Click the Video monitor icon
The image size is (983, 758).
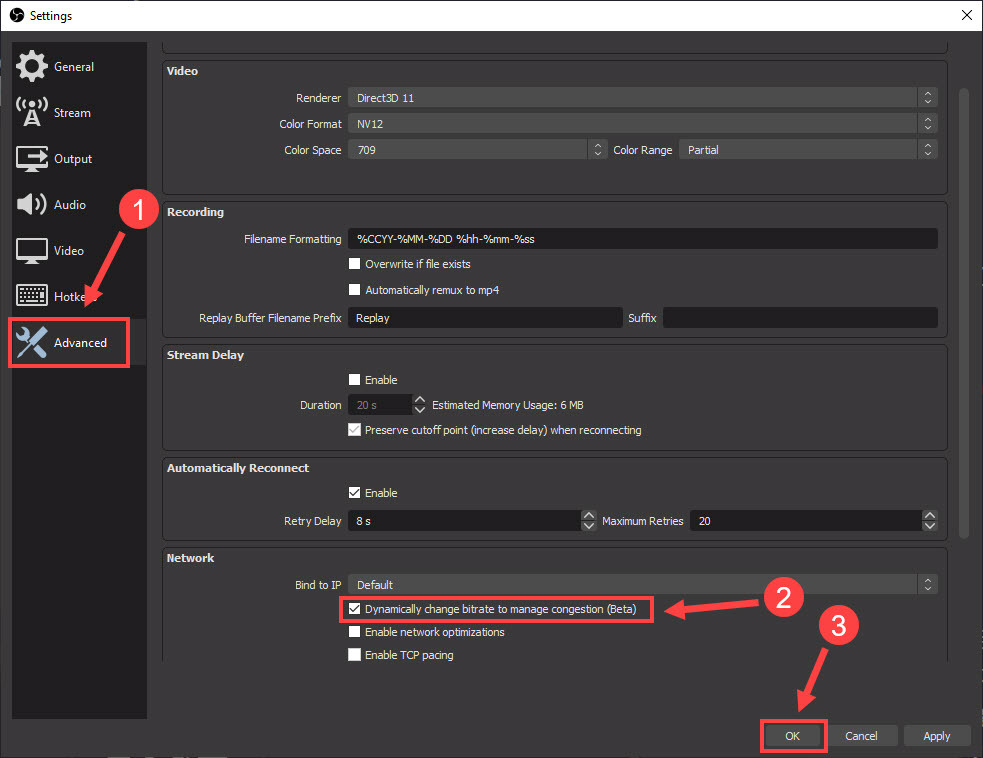(31, 250)
